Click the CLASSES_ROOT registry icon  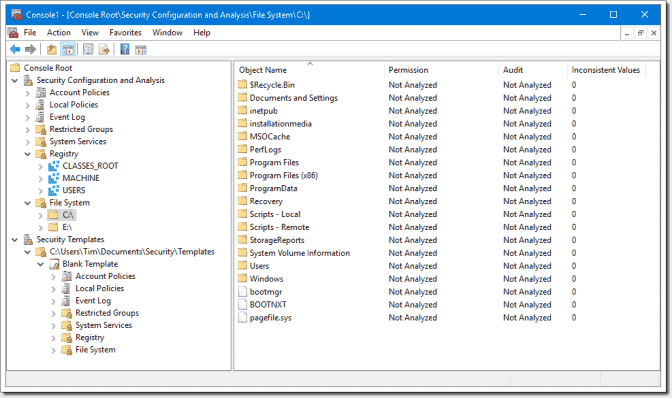click(54, 166)
